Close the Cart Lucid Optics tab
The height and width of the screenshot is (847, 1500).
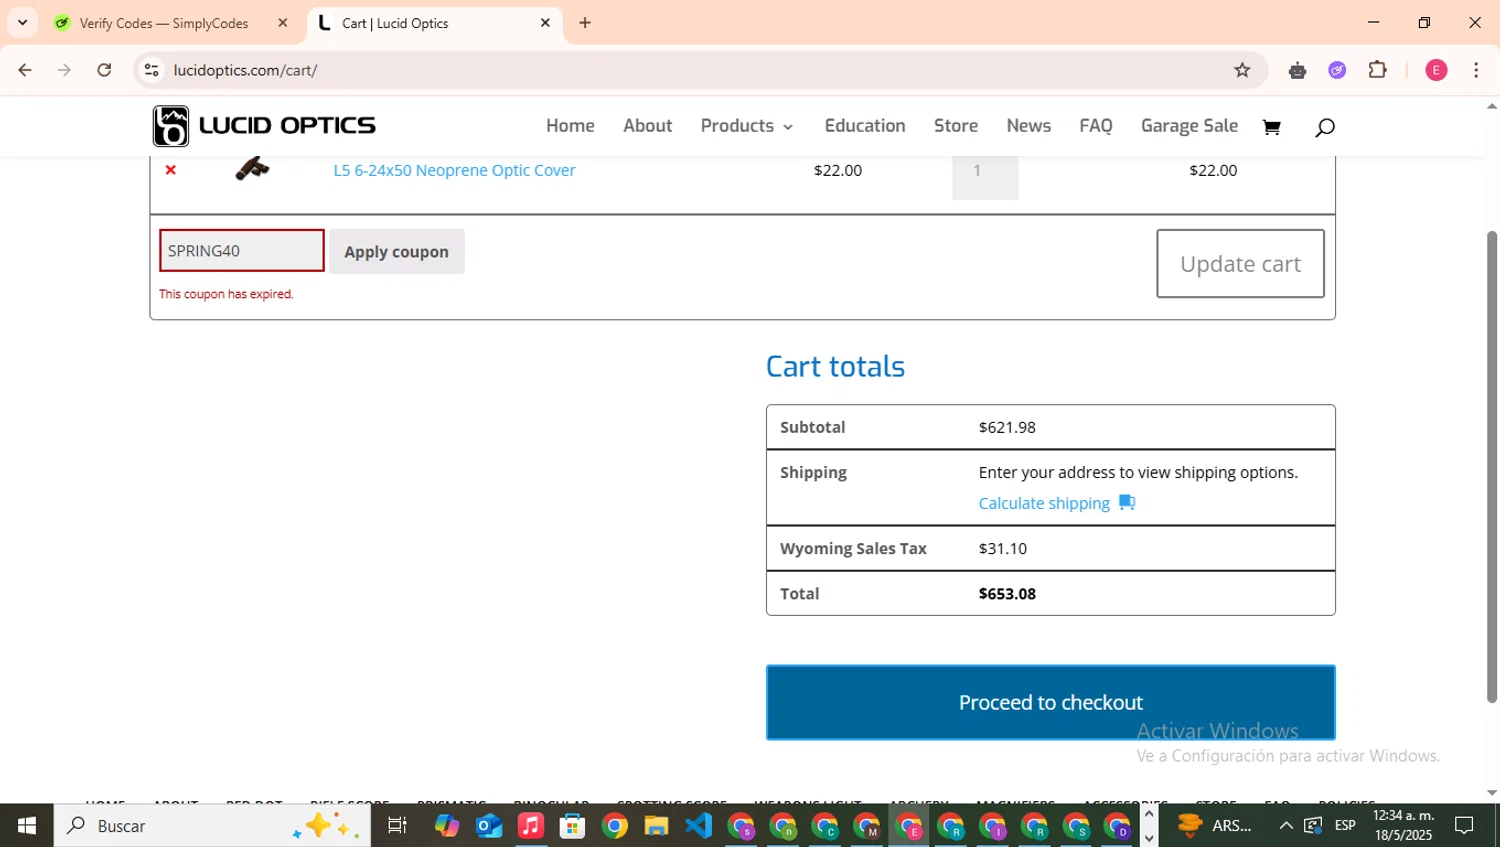coord(545,23)
